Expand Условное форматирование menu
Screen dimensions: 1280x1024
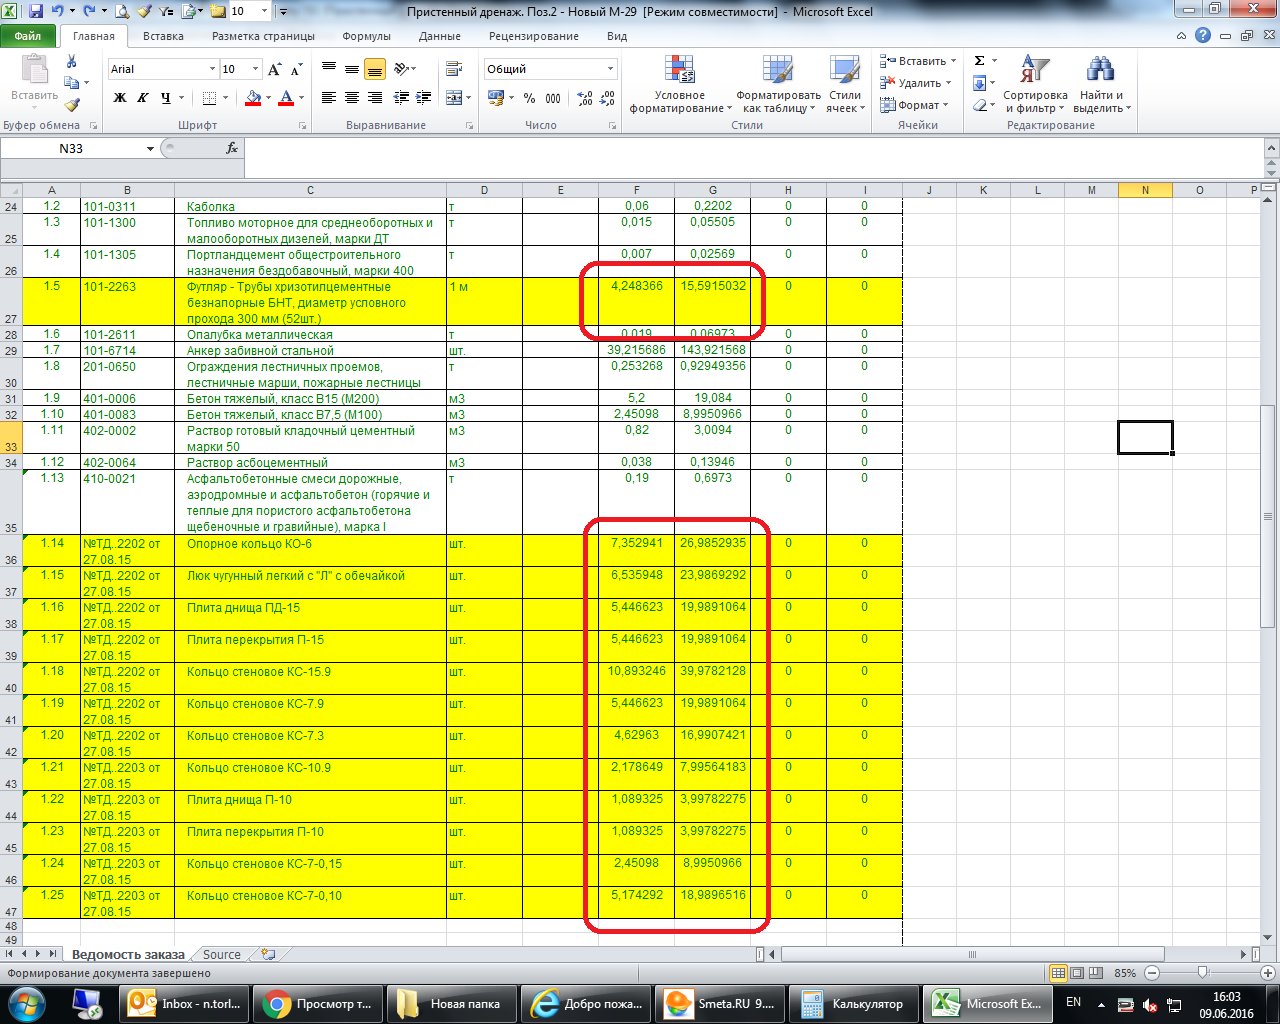680,84
